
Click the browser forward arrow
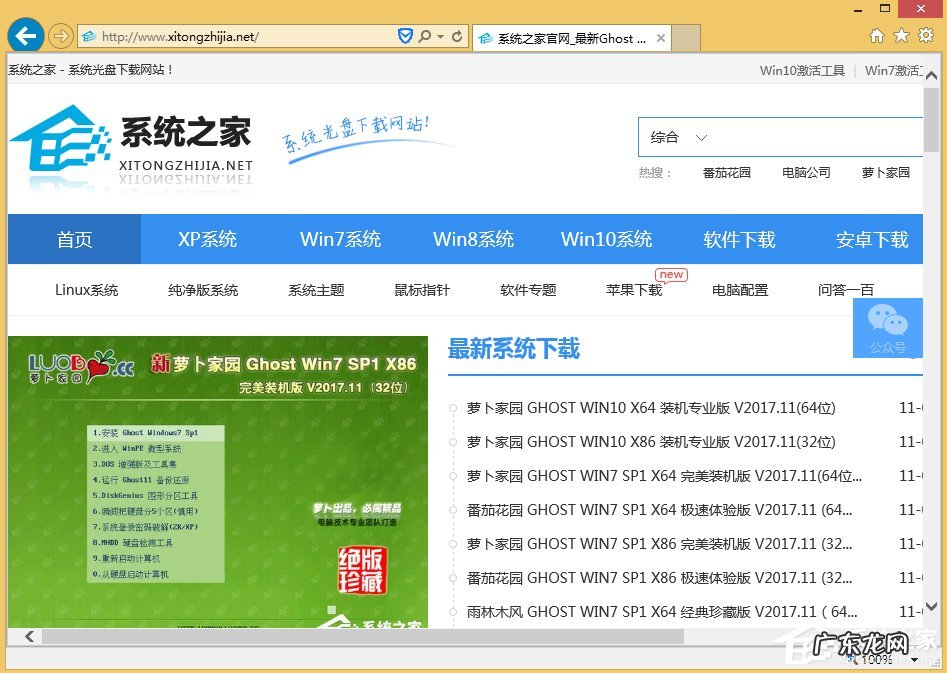[60, 36]
